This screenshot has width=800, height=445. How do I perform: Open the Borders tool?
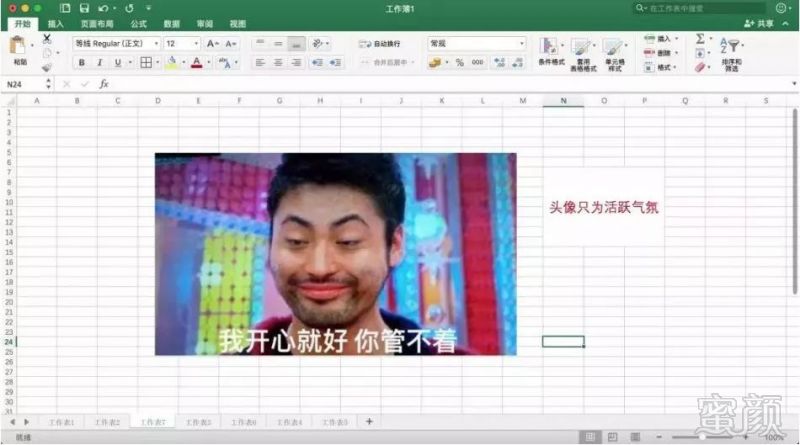tap(146, 62)
